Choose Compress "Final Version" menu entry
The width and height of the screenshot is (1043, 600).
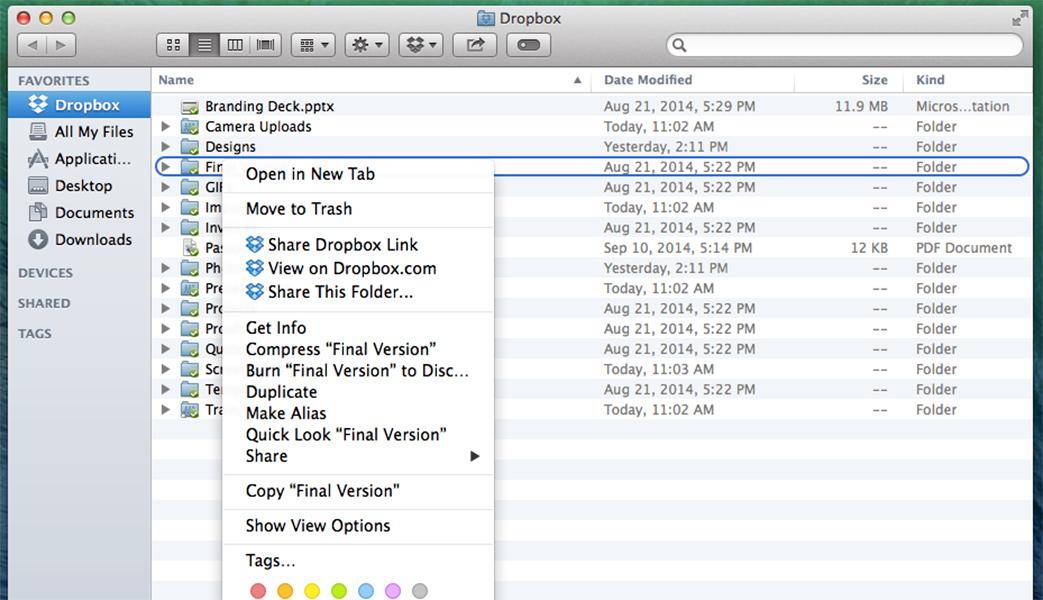[340, 349]
